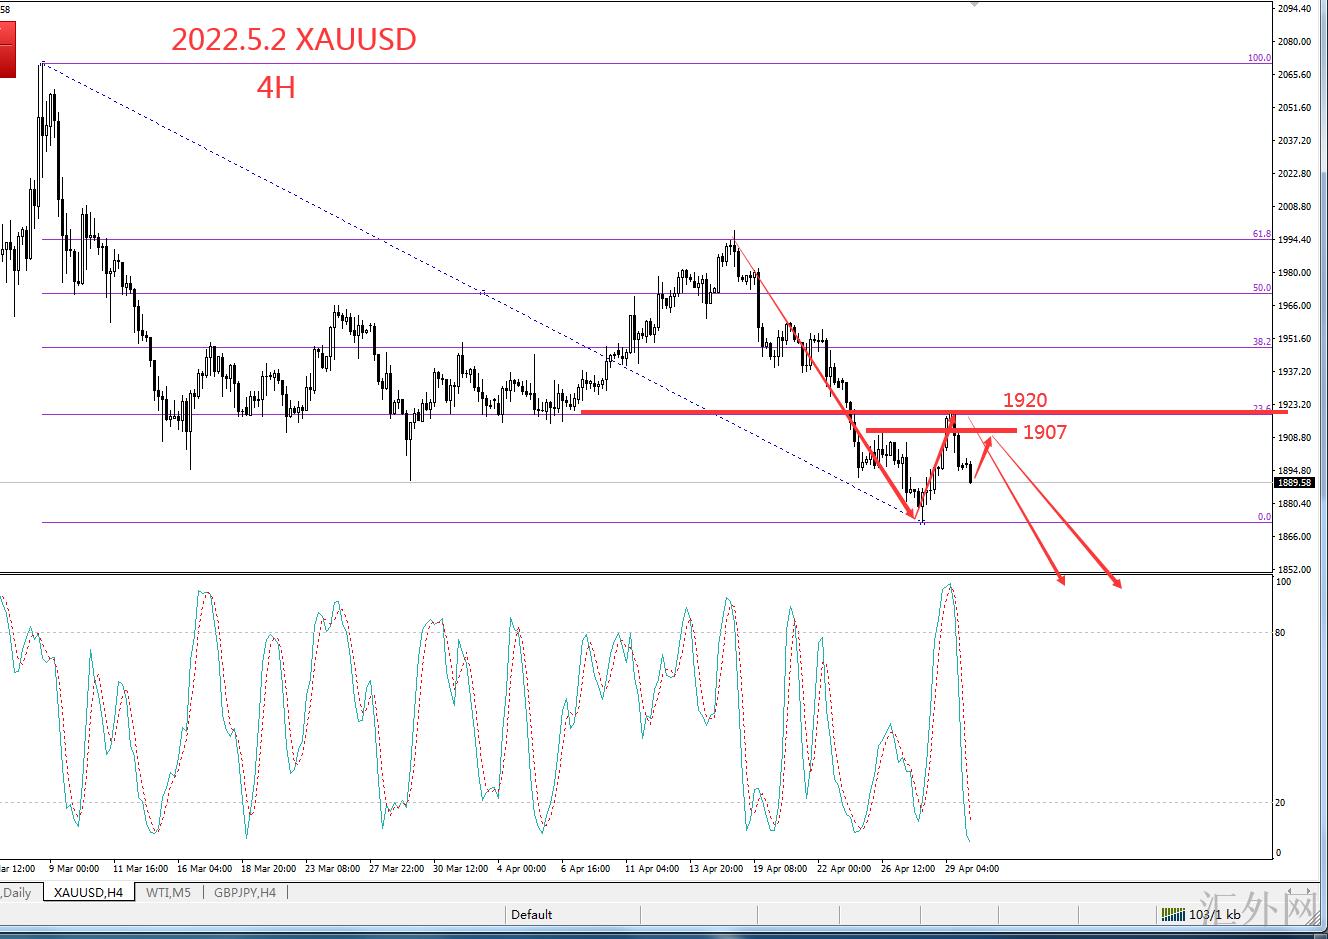Viewport: 1328px width, 939px height.
Task: Click the 18 Mar 20:00 time label
Action: point(268,869)
